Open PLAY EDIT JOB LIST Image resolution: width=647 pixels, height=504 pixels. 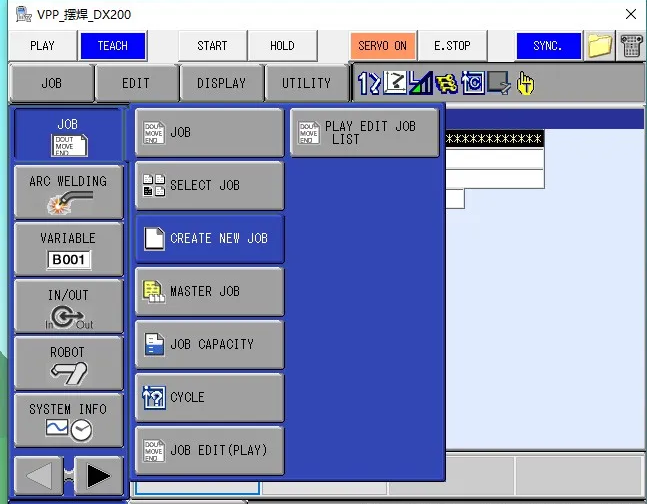click(x=365, y=133)
